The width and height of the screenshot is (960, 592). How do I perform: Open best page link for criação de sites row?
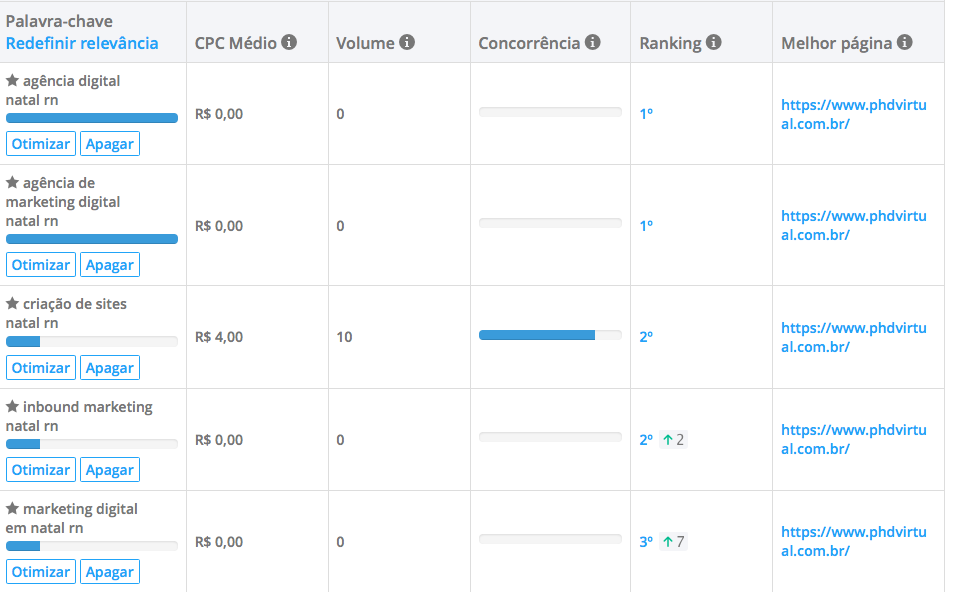853,337
